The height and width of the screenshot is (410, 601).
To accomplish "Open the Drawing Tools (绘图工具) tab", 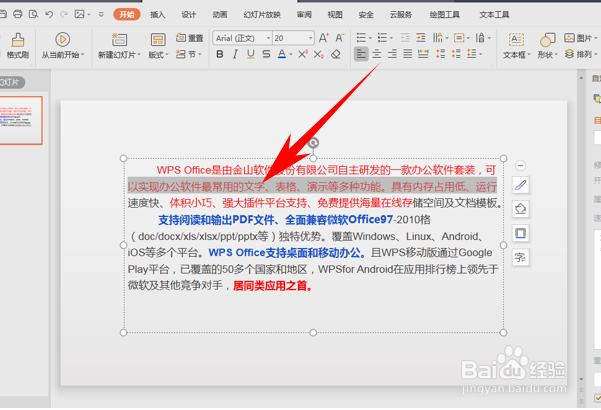I will pyautogui.click(x=445, y=15).
